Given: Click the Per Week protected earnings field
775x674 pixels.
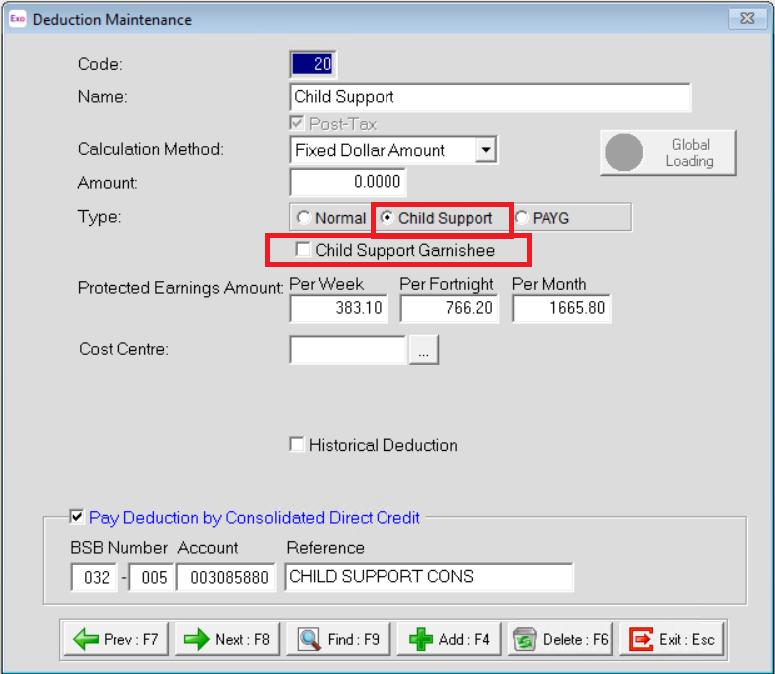Looking at the screenshot, I should click(339, 308).
